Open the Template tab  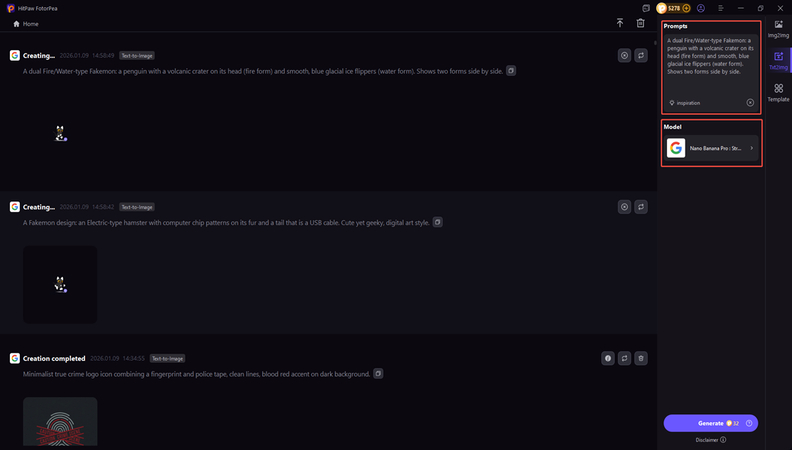coord(778,93)
